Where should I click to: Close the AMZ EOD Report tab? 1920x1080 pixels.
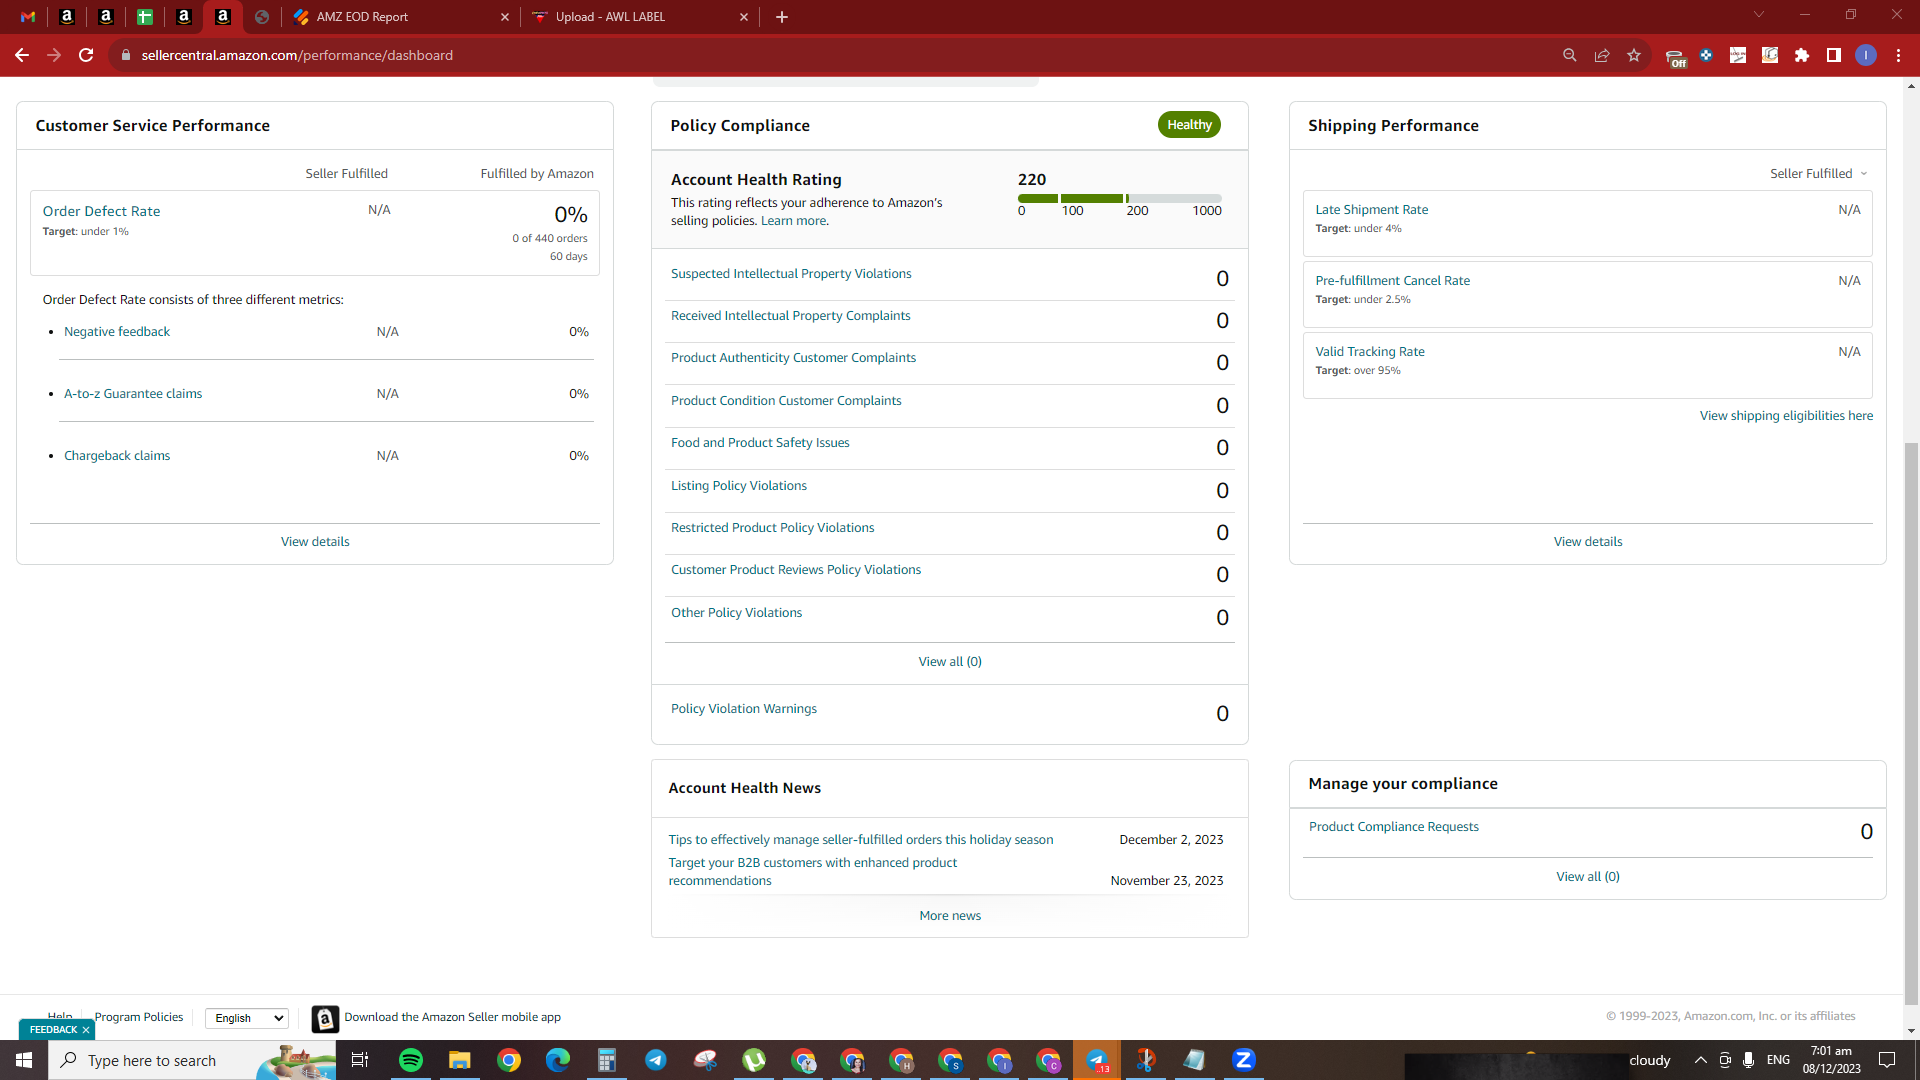pos(505,17)
